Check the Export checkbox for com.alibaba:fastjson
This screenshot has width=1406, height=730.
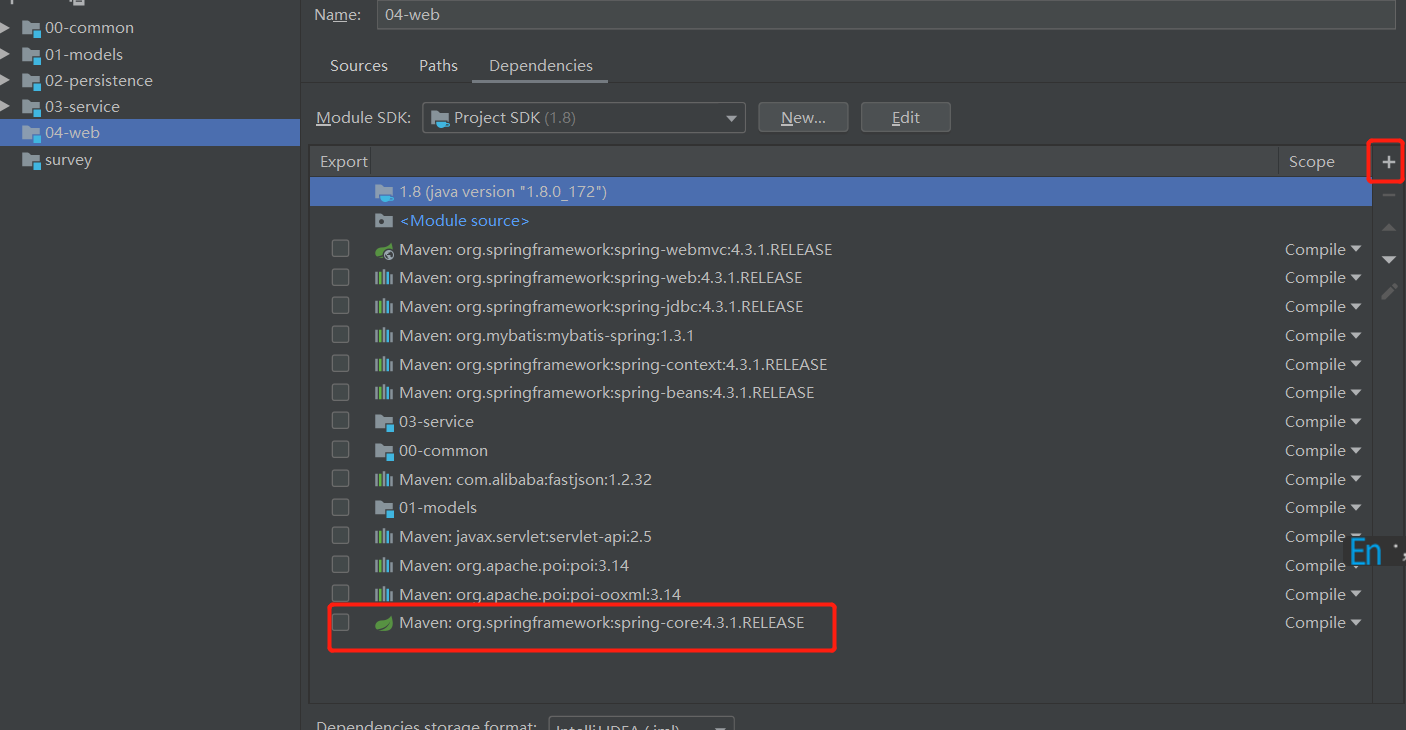340,478
